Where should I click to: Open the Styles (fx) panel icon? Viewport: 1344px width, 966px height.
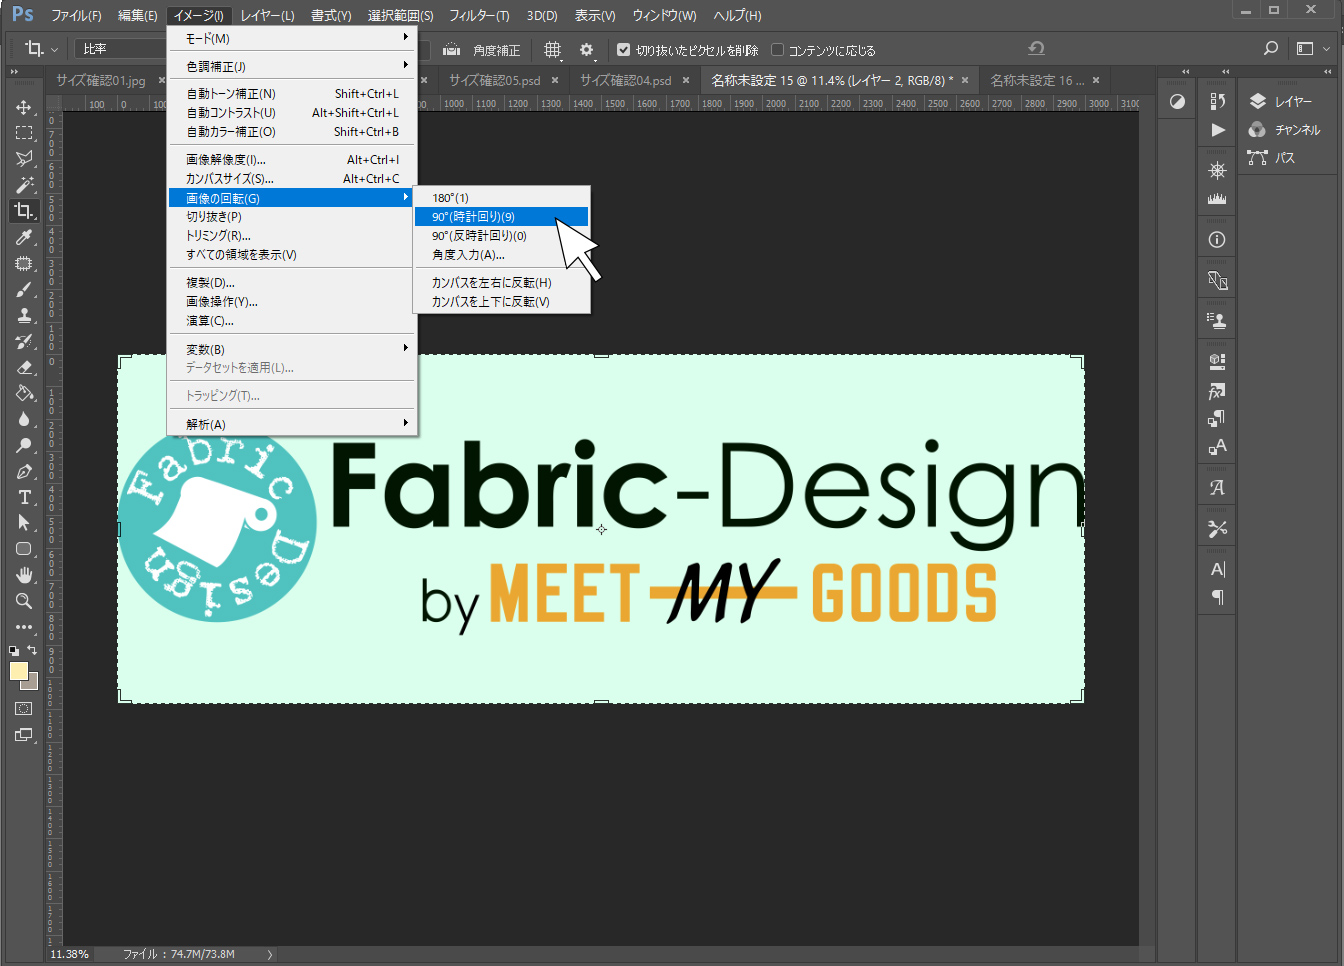tap(1217, 391)
